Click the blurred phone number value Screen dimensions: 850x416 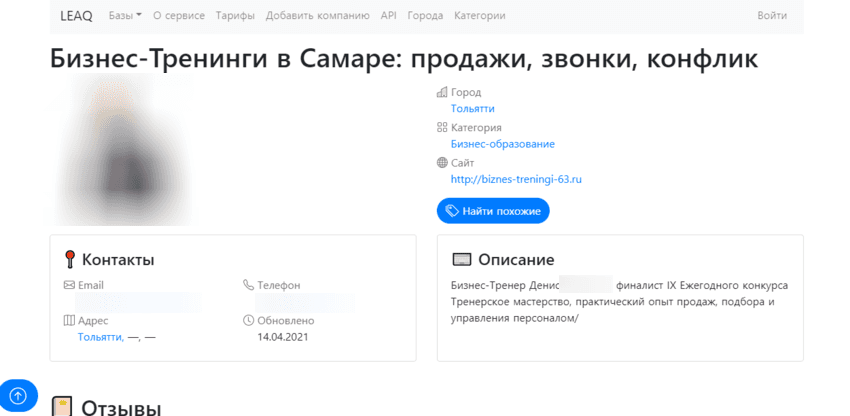[305, 302]
